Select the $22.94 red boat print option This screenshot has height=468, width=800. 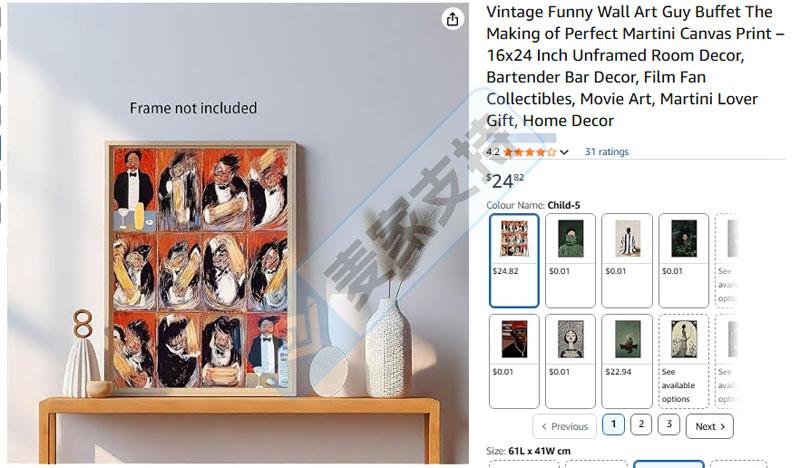pyautogui.click(x=627, y=361)
